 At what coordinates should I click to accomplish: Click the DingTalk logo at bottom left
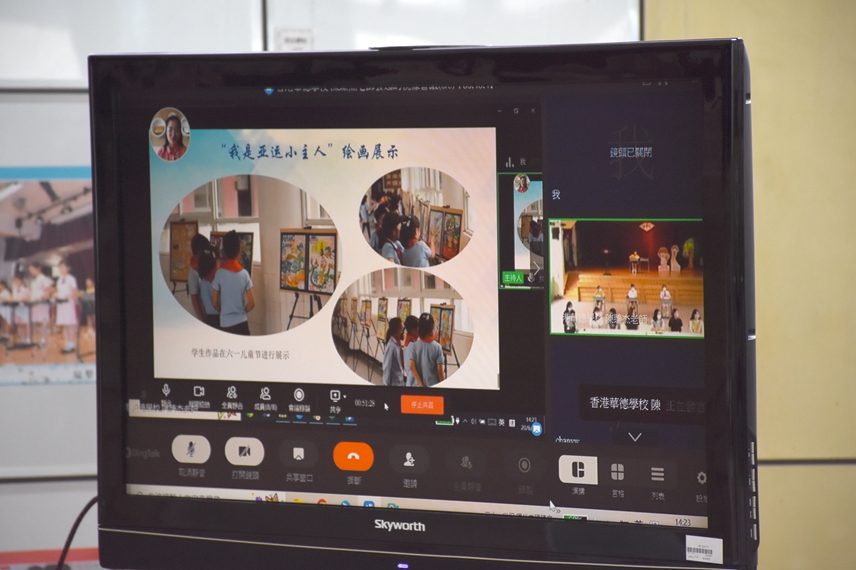[x=142, y=453]
